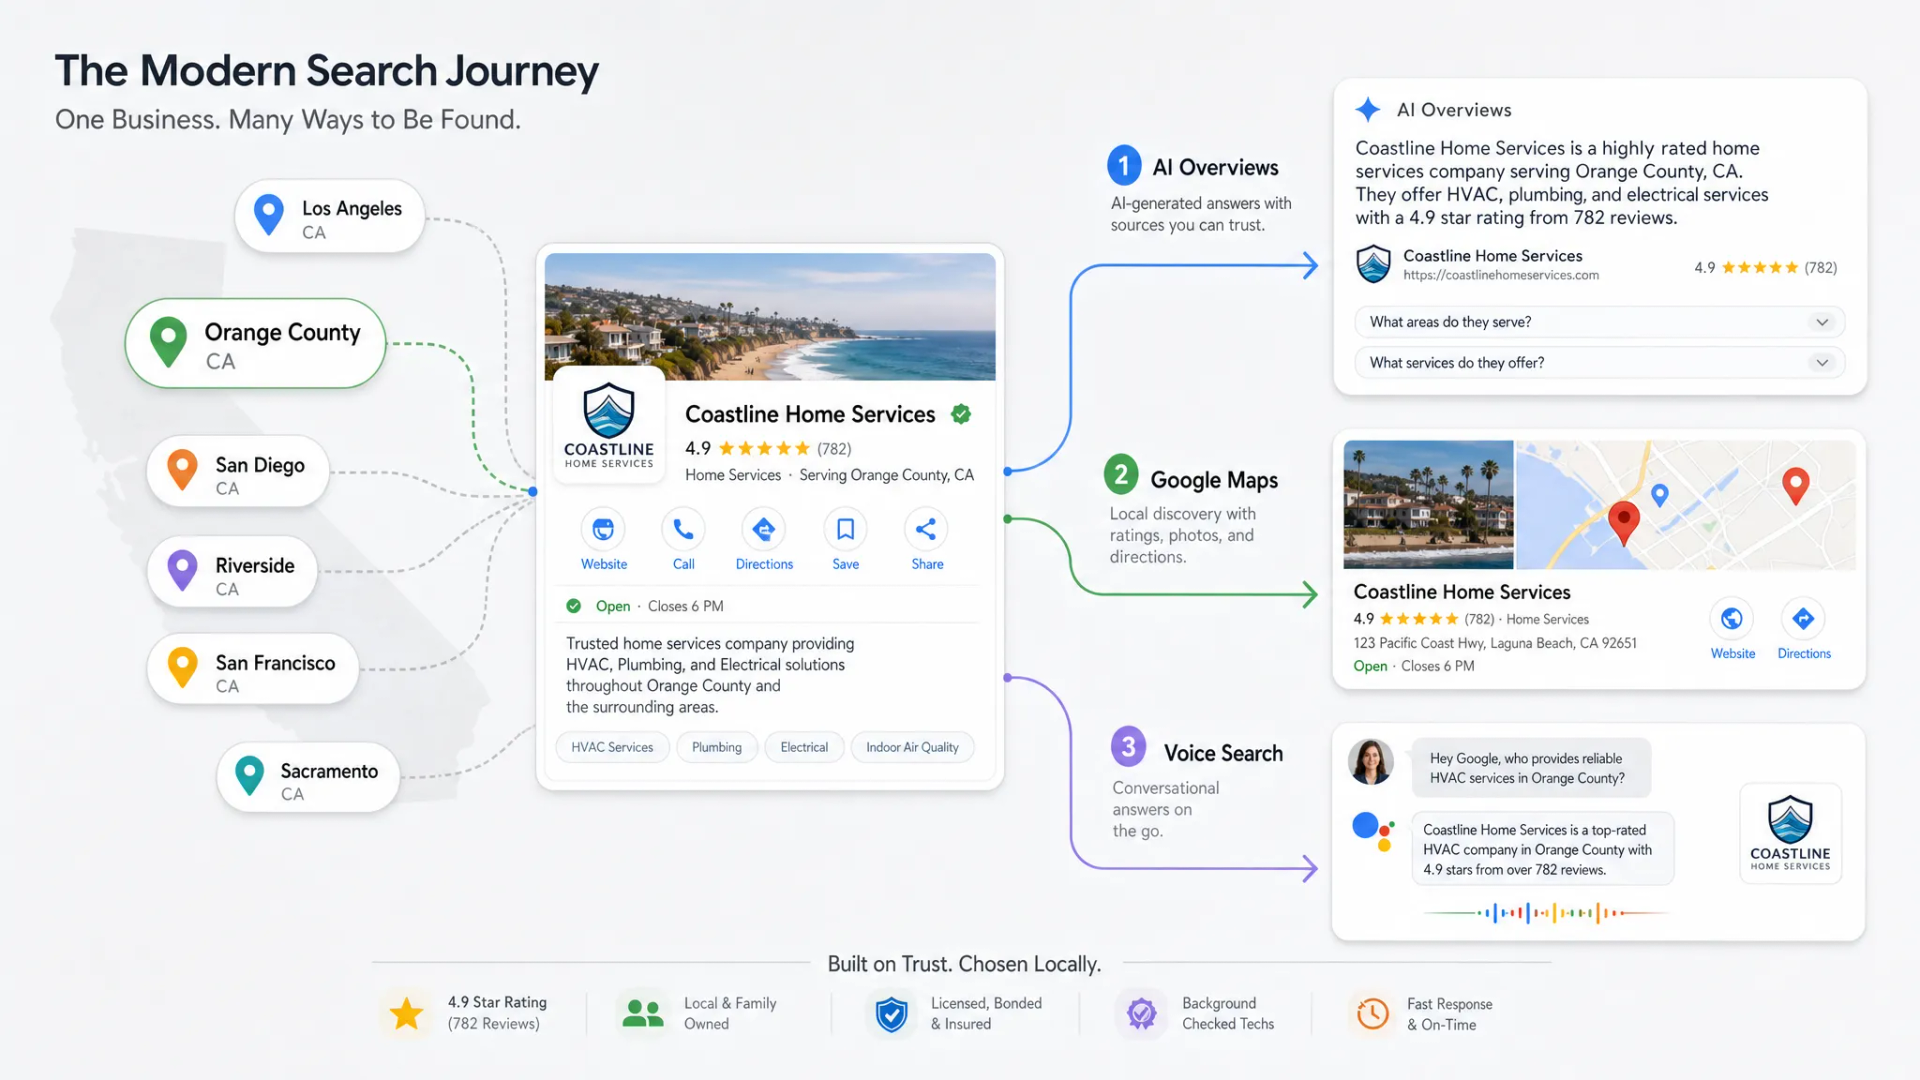
Task: Click the address "123 Pacific Coast Hwy" text
Action: pos(1495,643)
